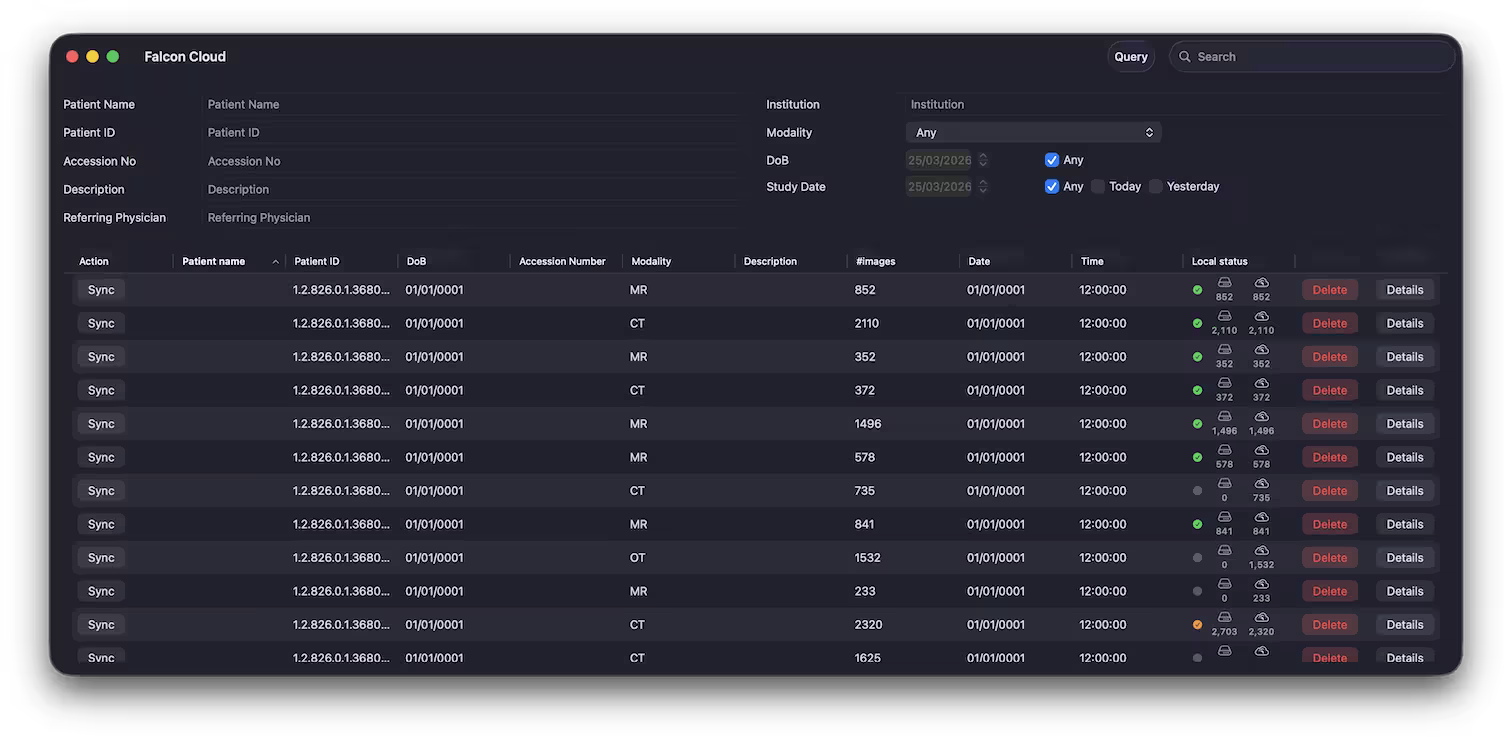Viewport: 1512px width, 741px height.
Task: Delete the 578-image MR study
Action: 1329,458
